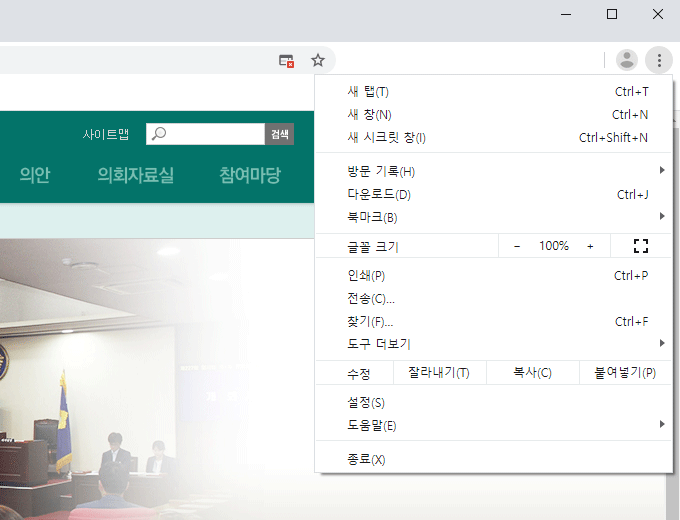Click the 검색 search button on page
This screenshot has width=680, height=520.
279,134
